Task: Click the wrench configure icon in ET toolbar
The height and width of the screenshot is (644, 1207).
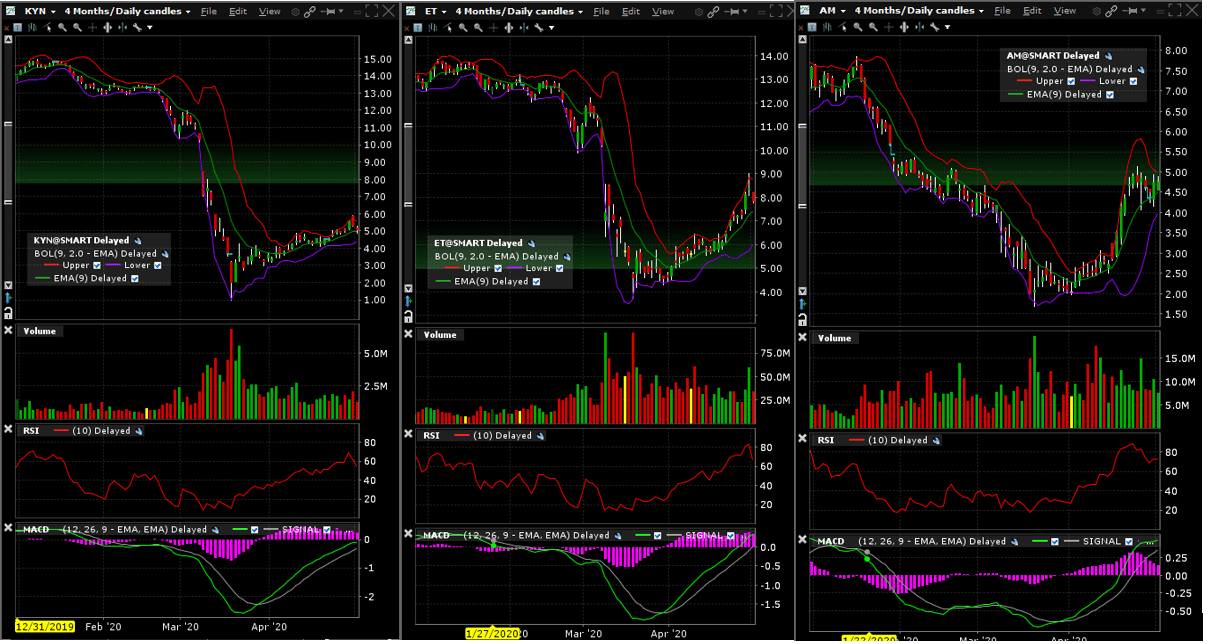Action: click(539, 27)
